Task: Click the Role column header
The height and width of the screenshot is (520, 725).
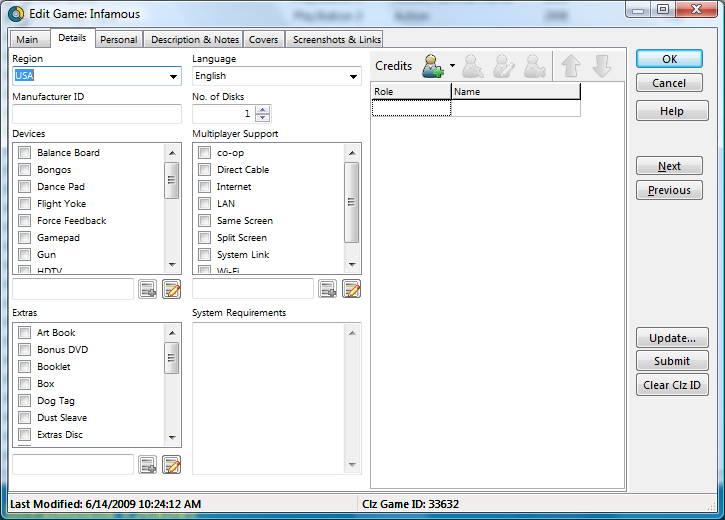Action: [412, 92]
